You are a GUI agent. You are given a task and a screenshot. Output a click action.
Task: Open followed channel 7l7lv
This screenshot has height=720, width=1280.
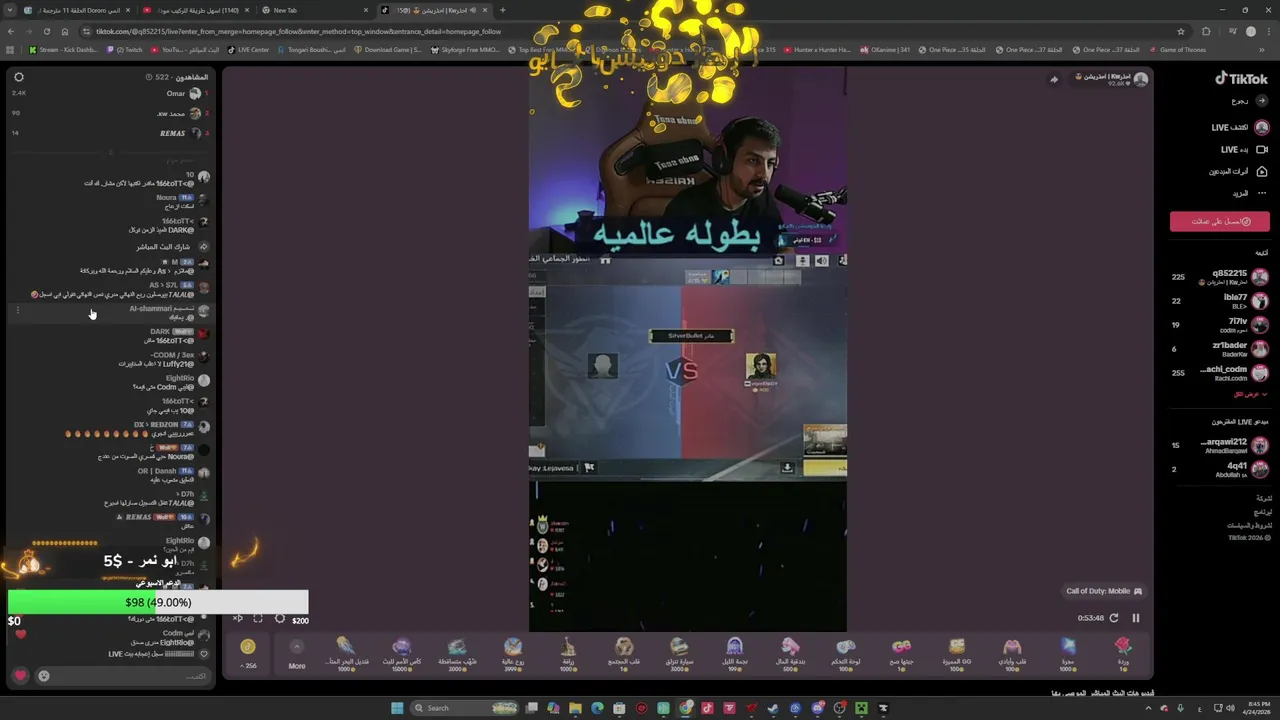coord(1220,325)
